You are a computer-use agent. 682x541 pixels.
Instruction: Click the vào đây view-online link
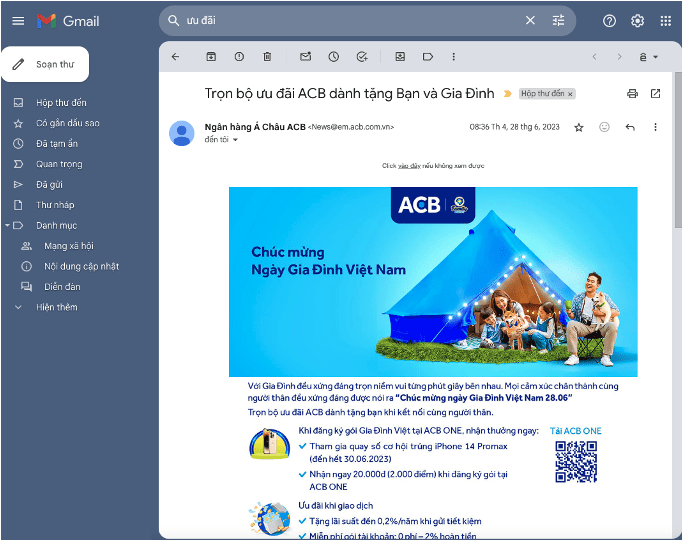coord(409,166)
